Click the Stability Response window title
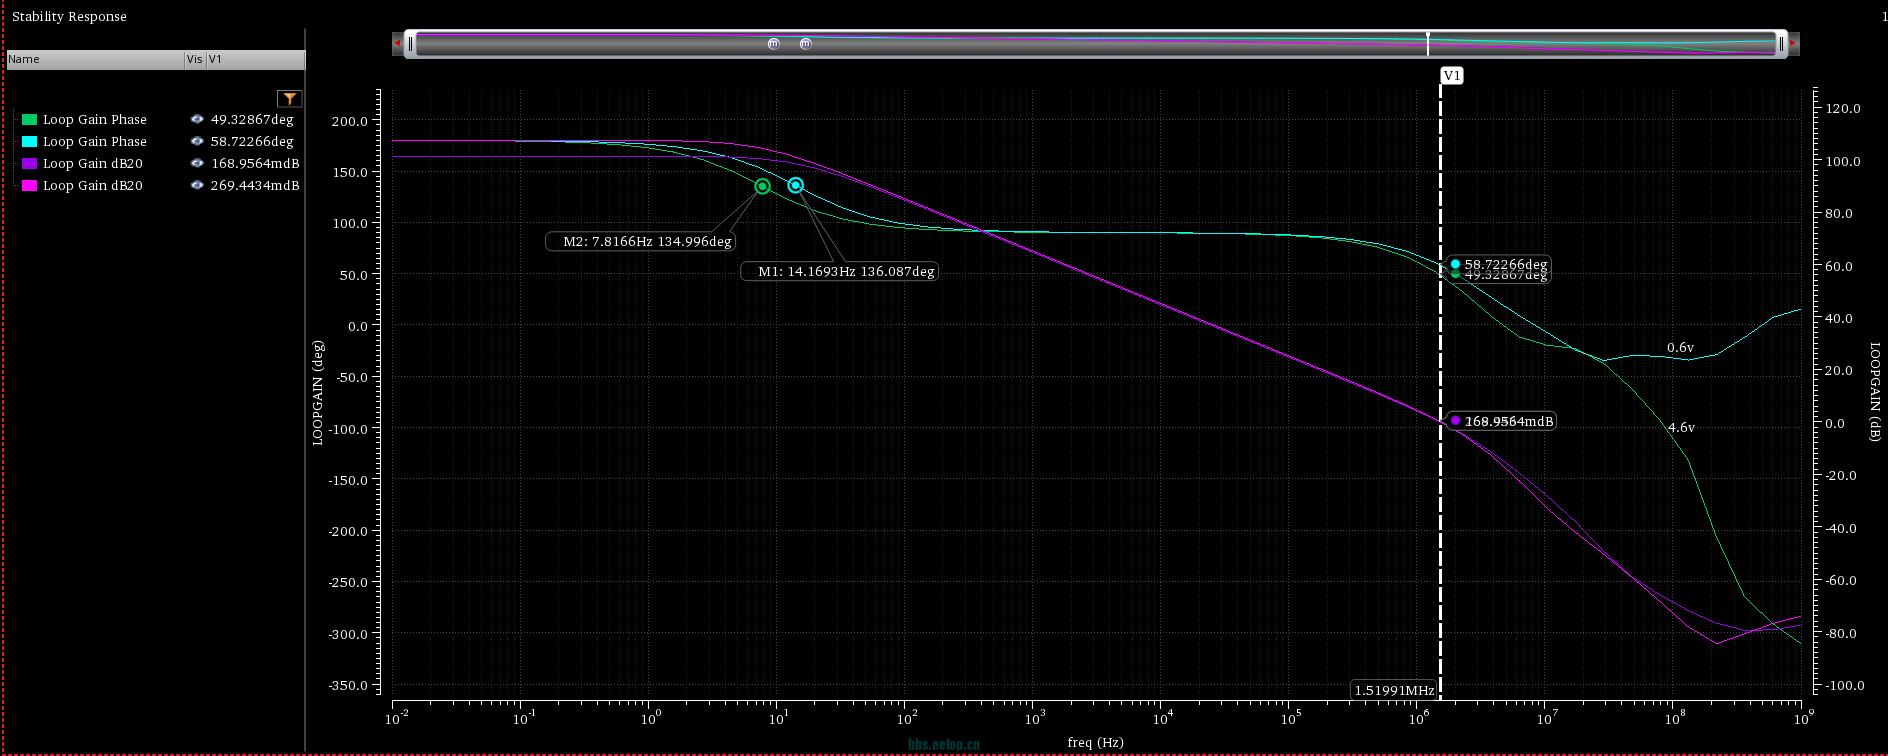 pos(69,16)
